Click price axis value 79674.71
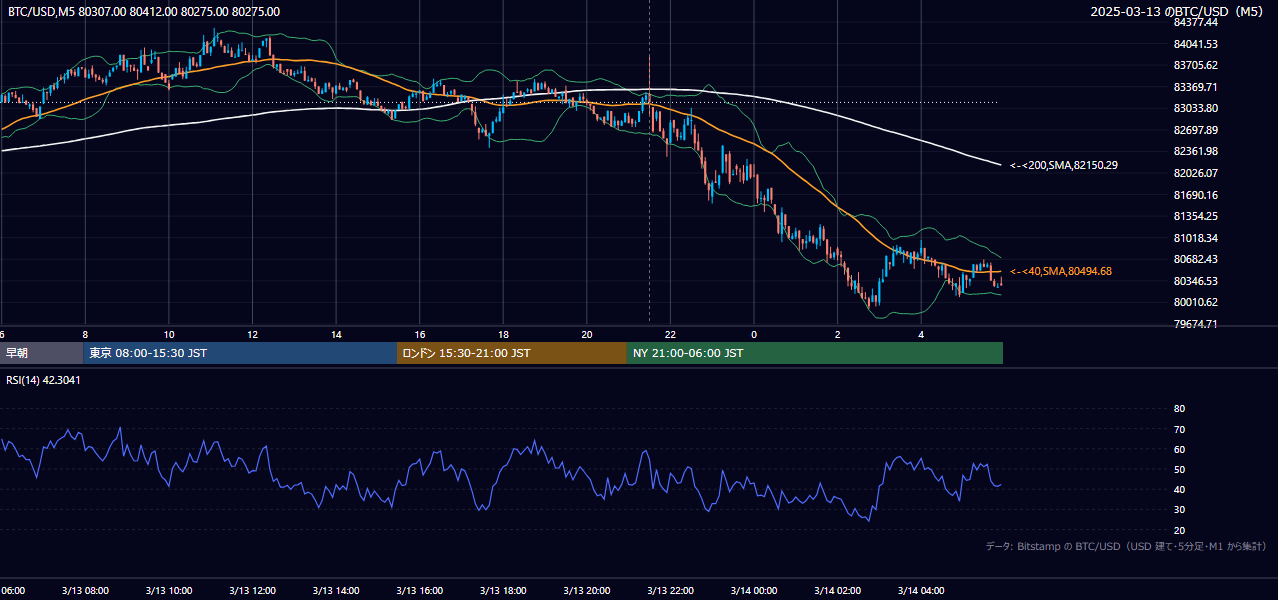 coord(1195,324)
